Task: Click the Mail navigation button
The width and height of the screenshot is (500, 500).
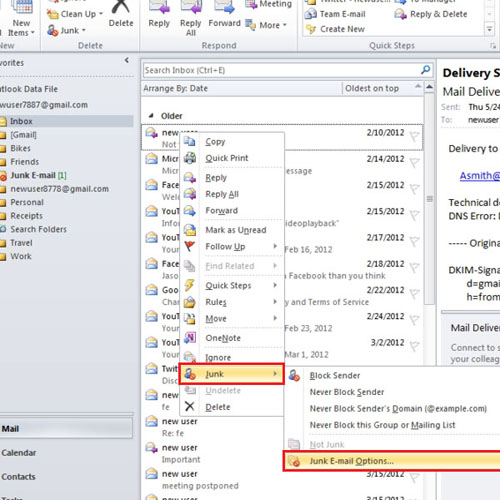Action: coord(66,429)
